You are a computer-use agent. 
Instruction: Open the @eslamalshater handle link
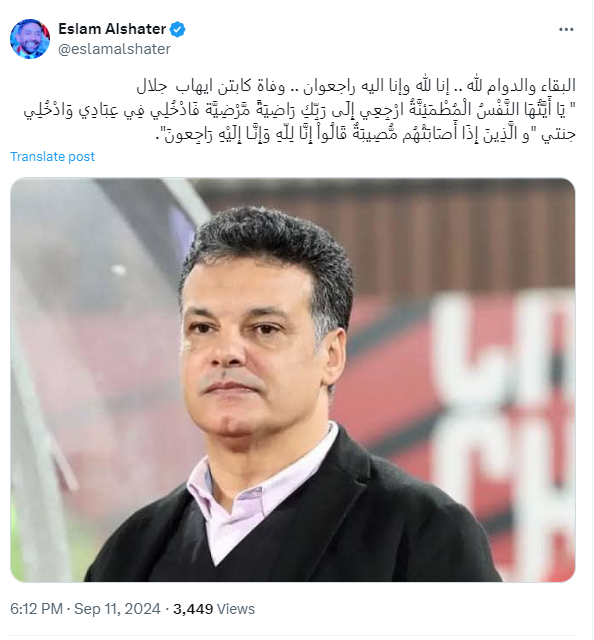[114, 49]
